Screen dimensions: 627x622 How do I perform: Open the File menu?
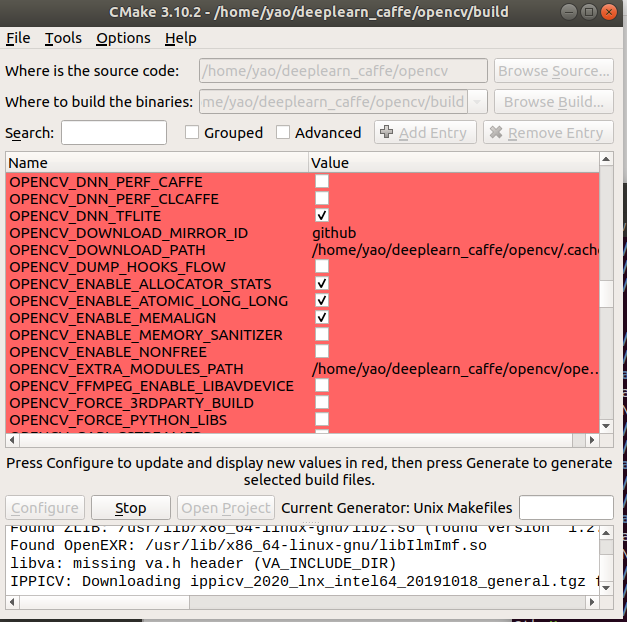18,38
